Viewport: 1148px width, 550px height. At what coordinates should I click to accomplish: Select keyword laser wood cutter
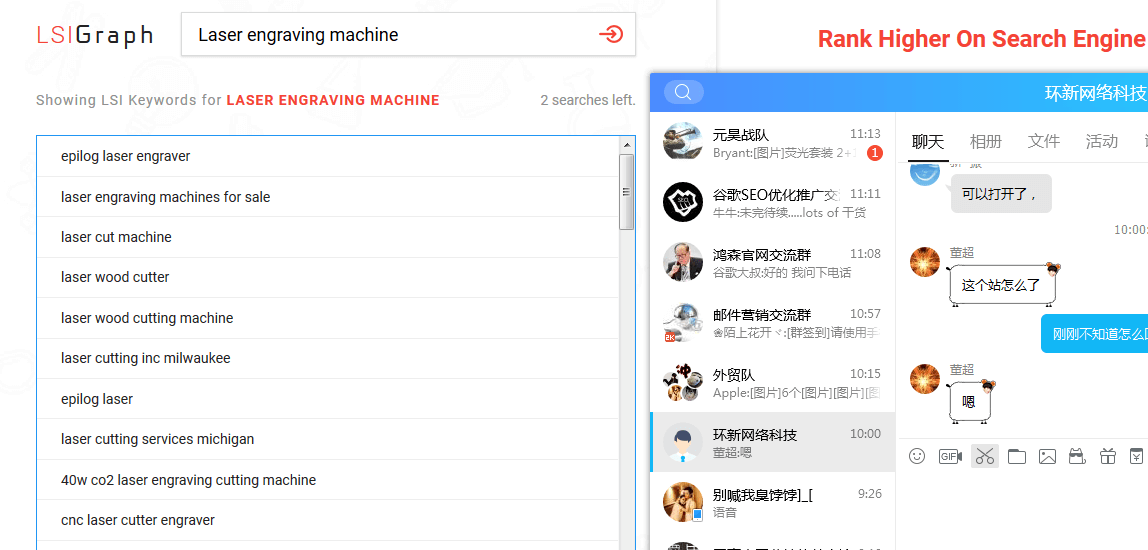328,278
